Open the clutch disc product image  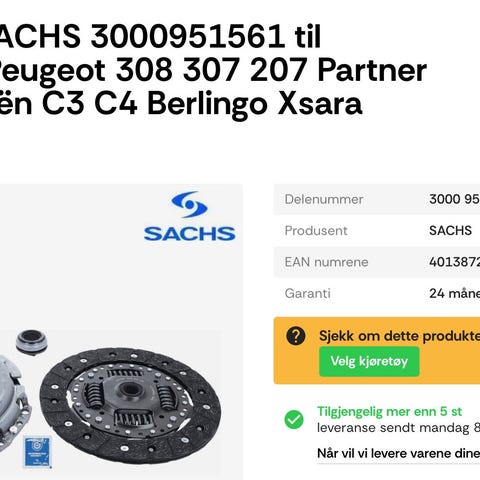[x=130, y=405]
